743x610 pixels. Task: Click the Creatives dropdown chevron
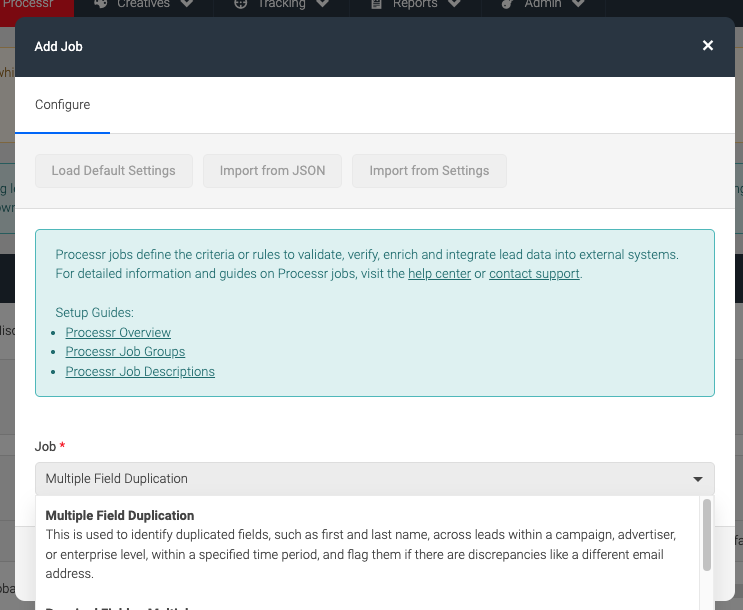[187, 4]
